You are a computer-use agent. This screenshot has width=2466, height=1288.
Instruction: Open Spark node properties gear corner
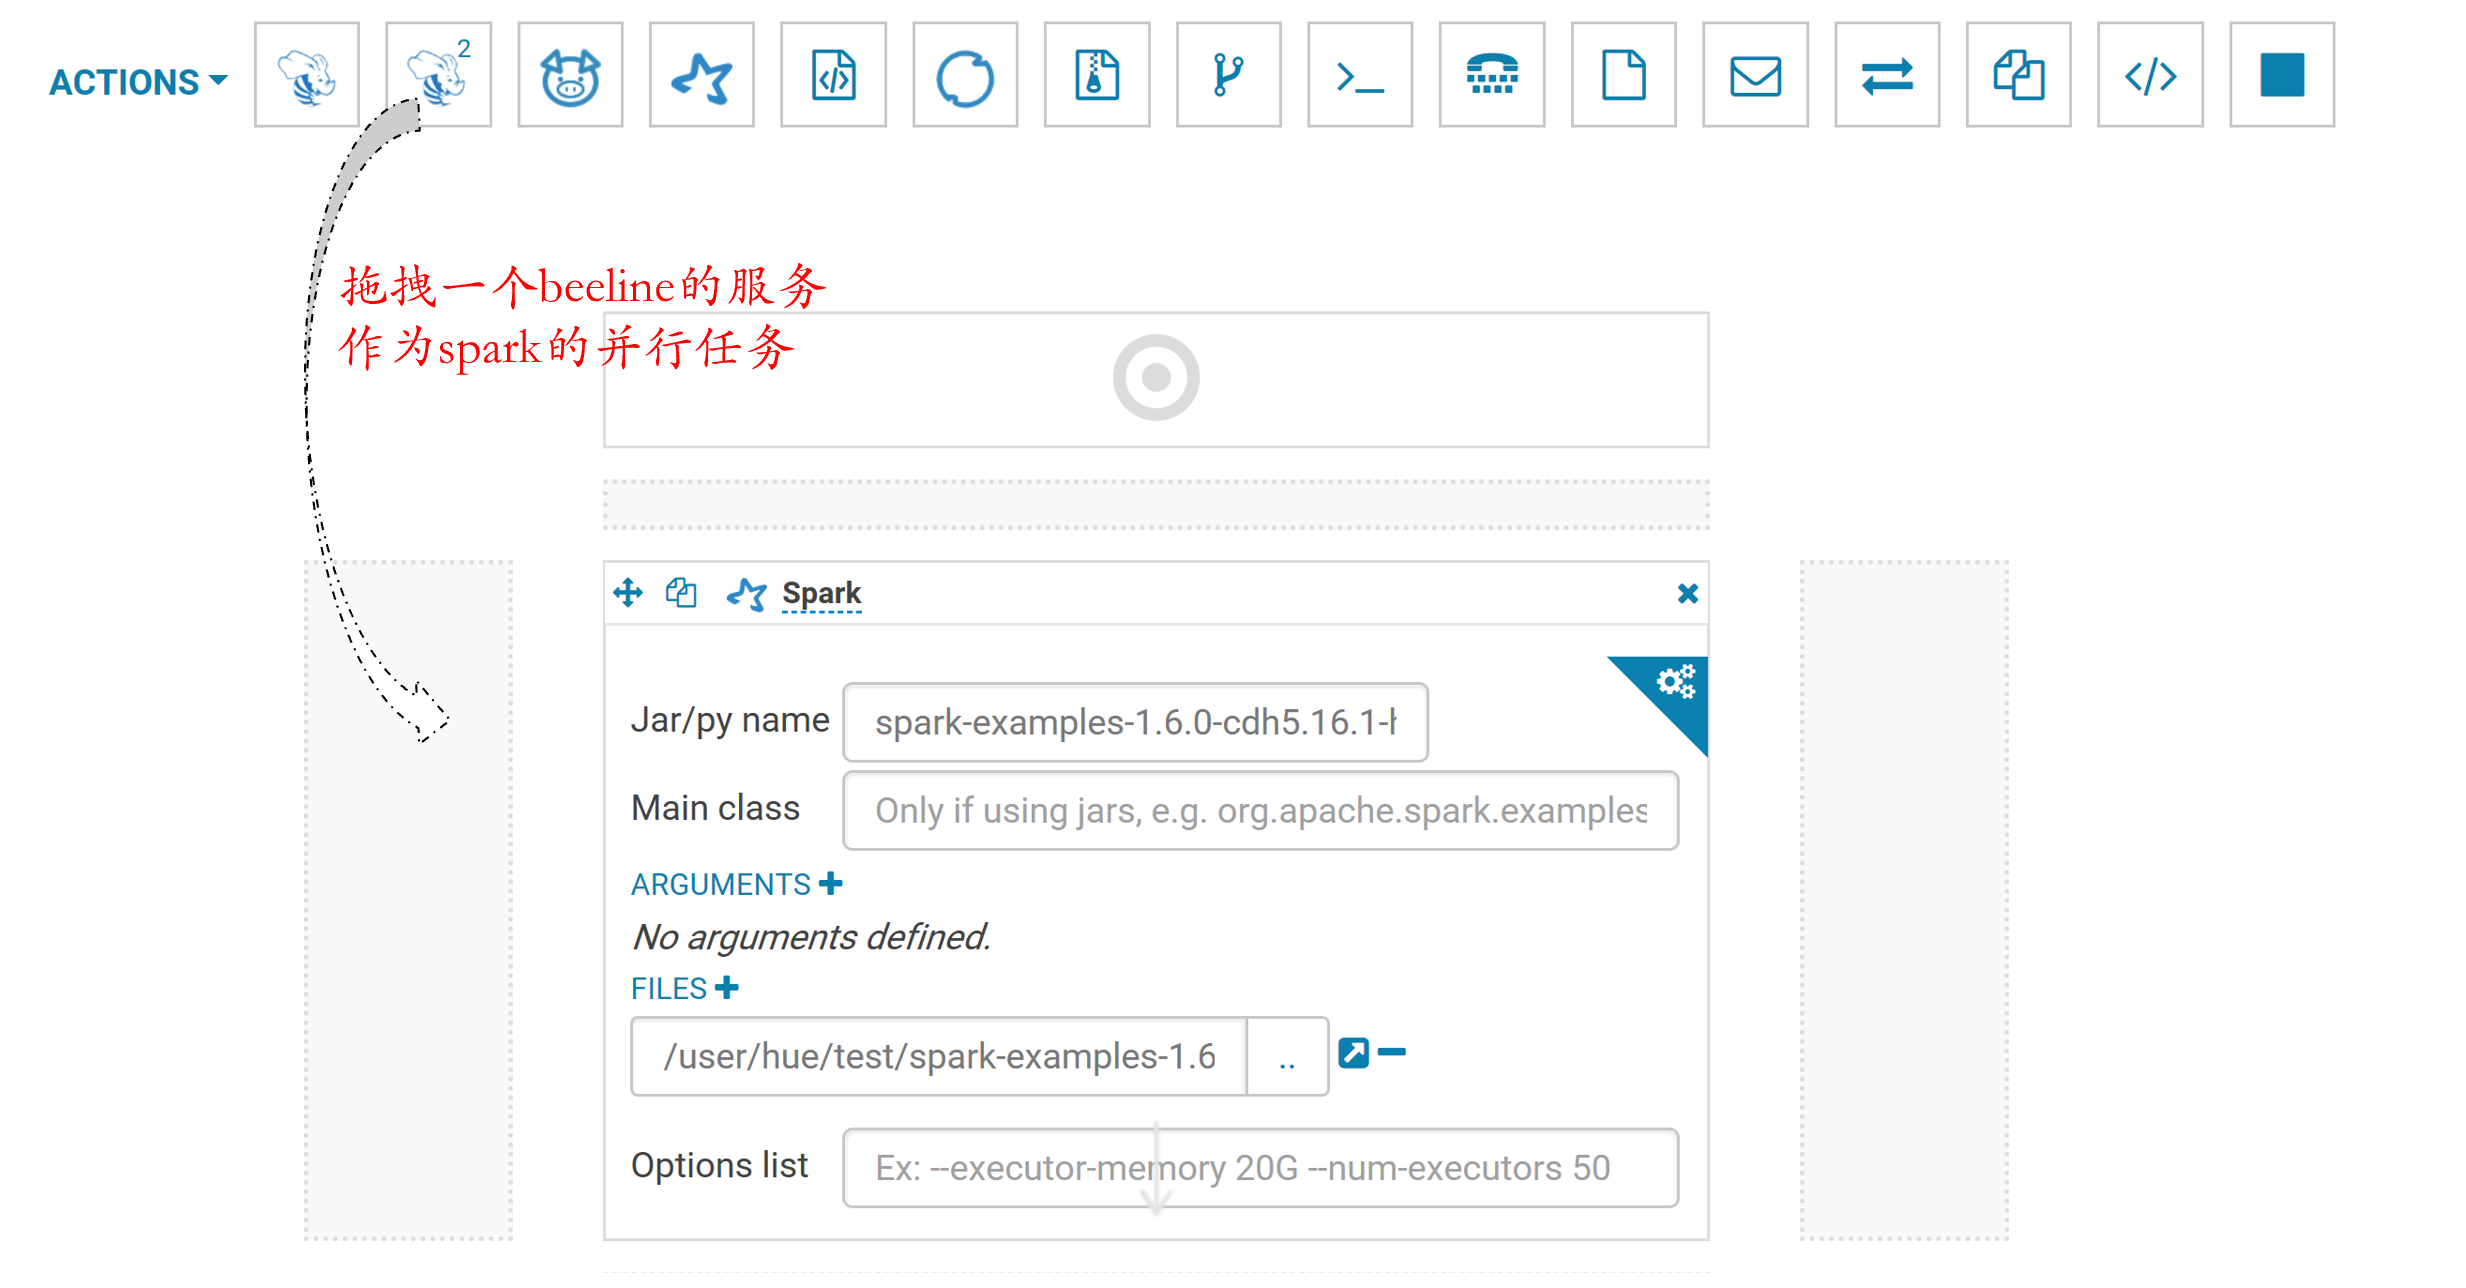click(x=1676, y=684)
